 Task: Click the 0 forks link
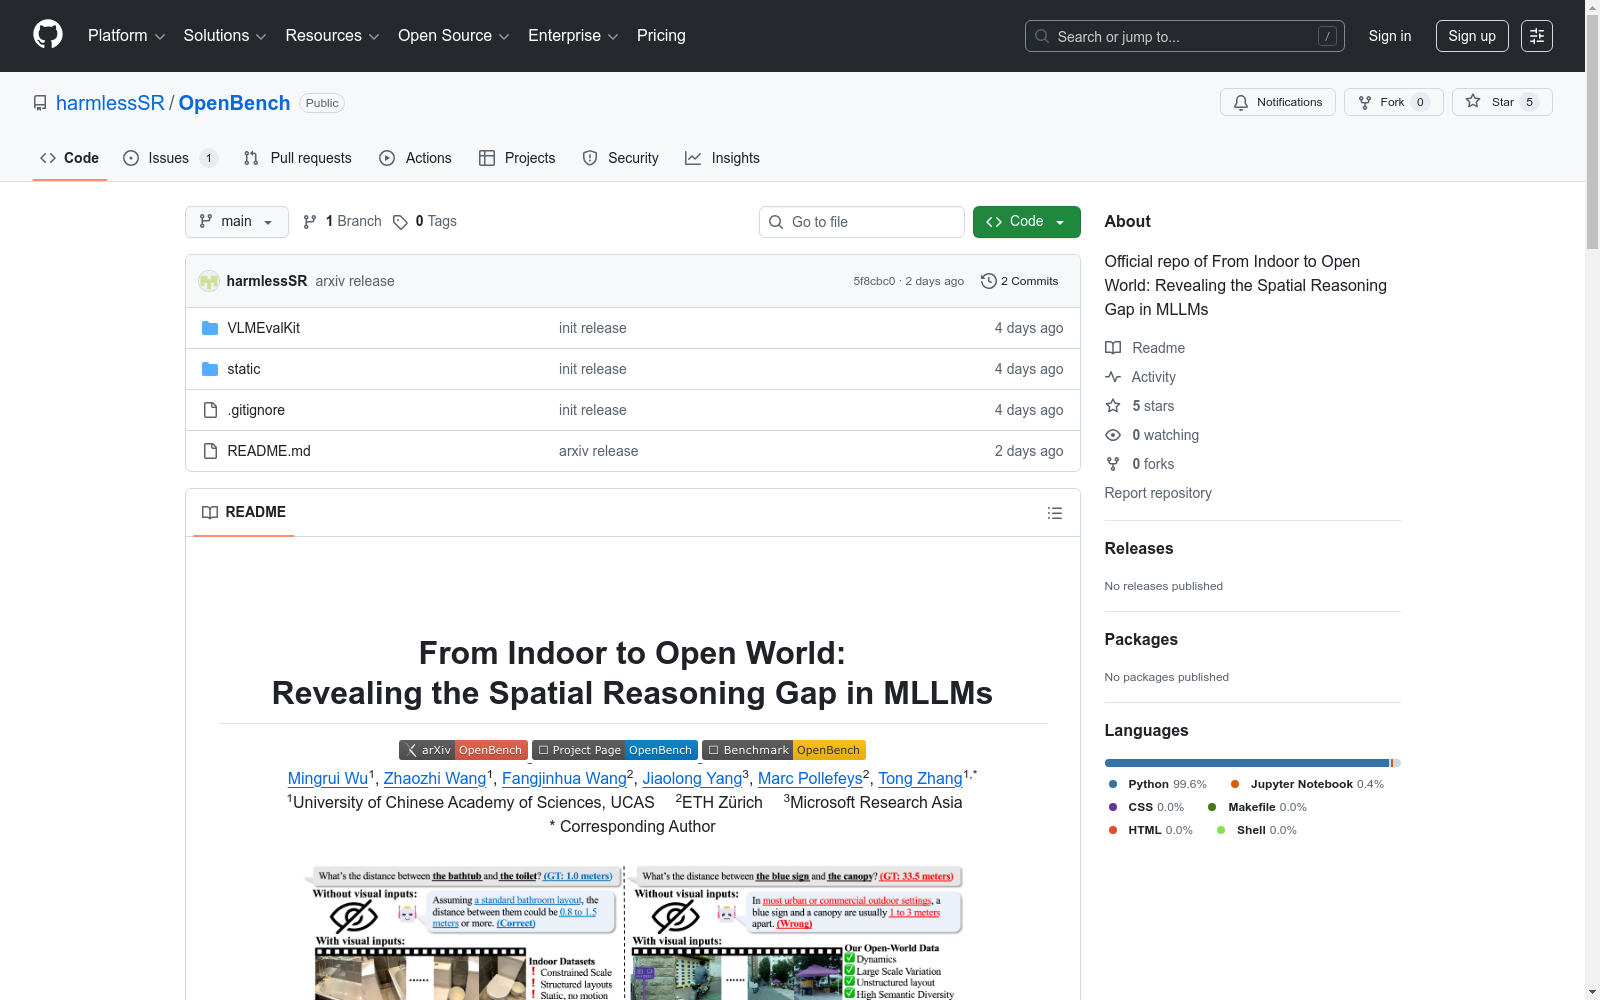click(x=1153, y=464)
